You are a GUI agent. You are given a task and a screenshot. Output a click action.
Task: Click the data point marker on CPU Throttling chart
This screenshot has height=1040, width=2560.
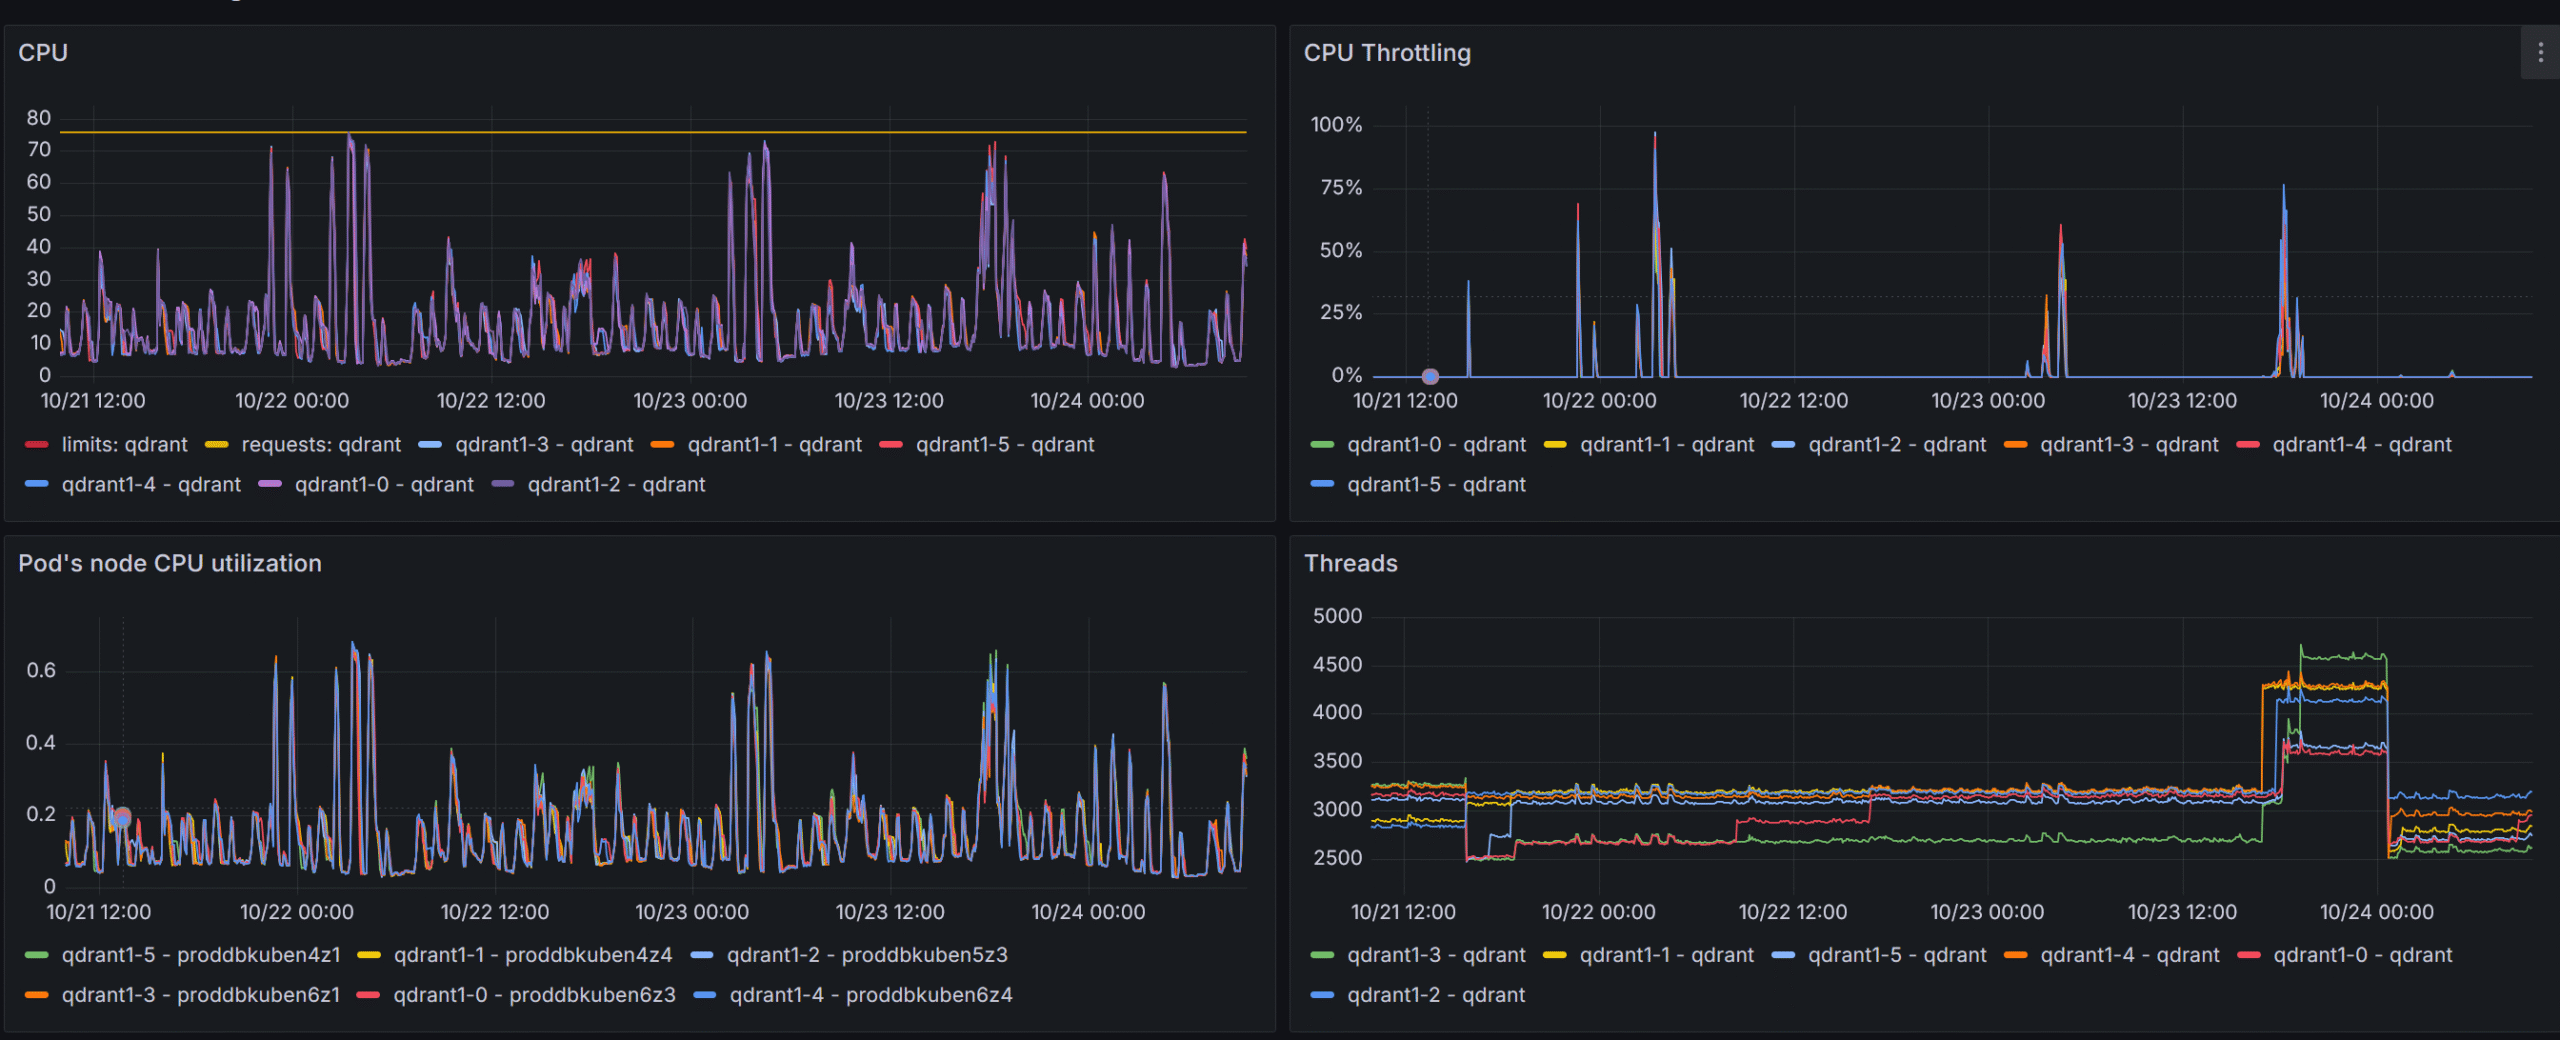pos(1430,377)
